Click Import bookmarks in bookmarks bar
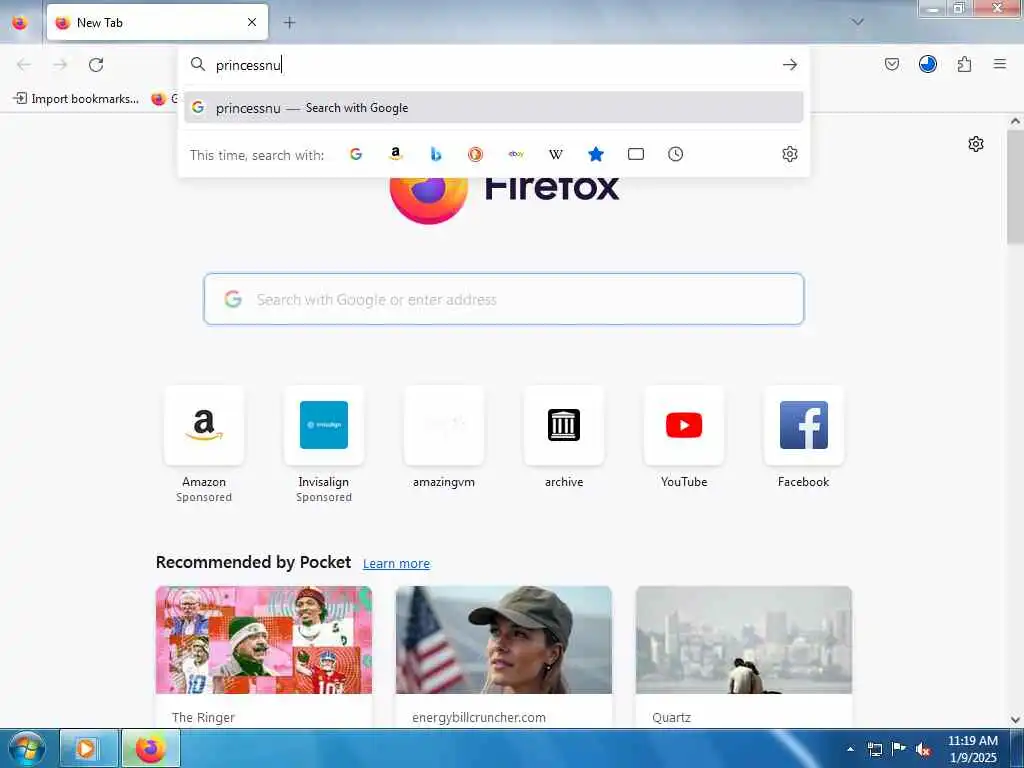The image size is (1024, 768). tap(76, 99)
